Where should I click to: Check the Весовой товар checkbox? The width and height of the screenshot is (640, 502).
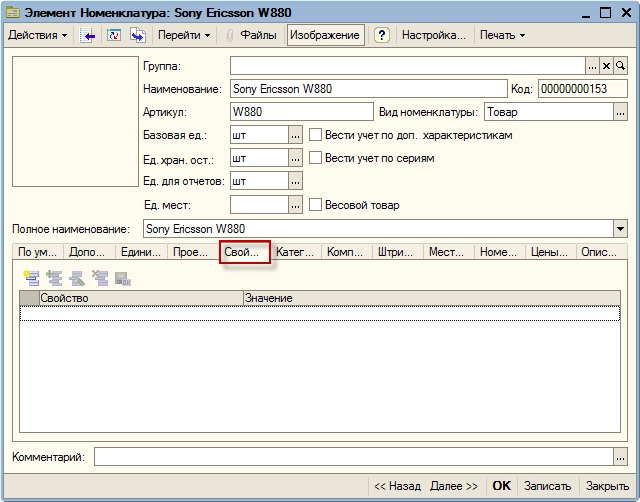click(x=316, y=205)
